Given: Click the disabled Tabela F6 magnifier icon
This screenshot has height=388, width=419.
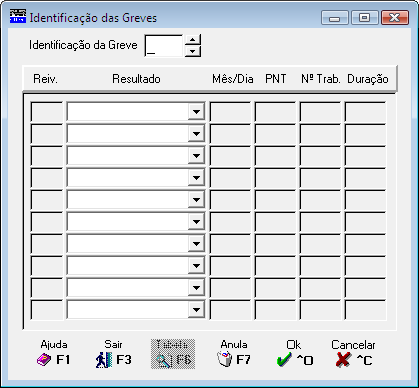Looking at the screenshot, I should coord(164,361).
